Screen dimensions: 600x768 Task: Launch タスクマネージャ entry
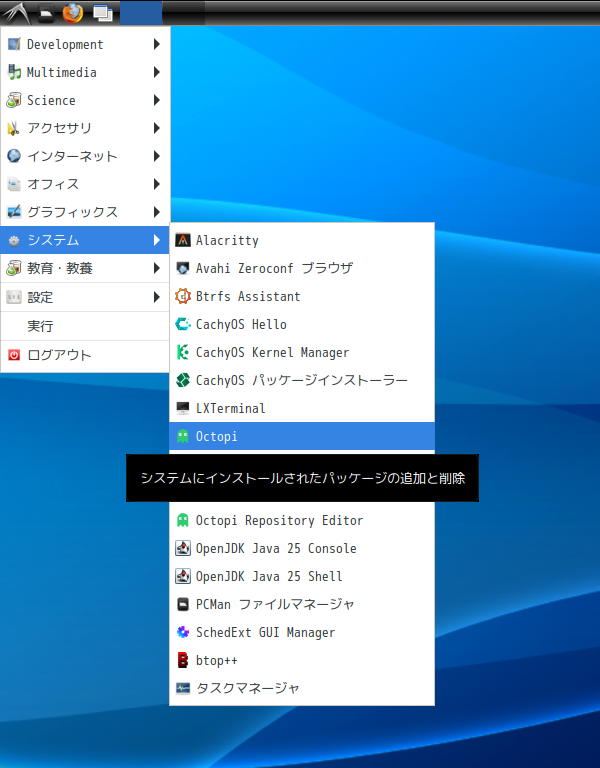[302, 688]
